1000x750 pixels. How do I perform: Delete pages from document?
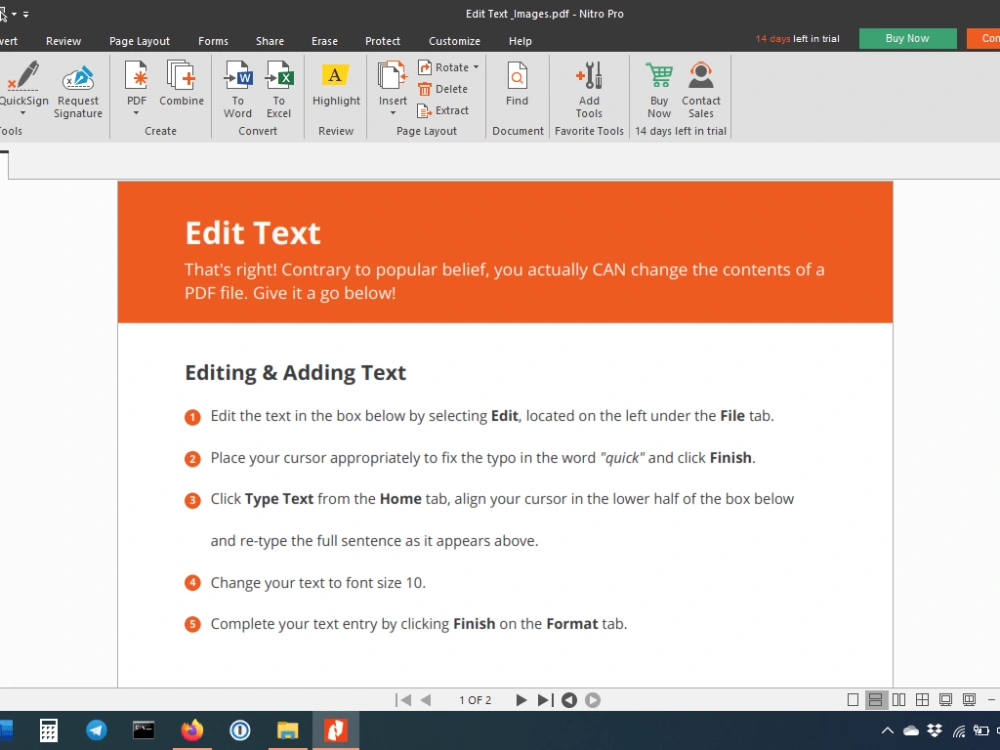pos(443,89)
